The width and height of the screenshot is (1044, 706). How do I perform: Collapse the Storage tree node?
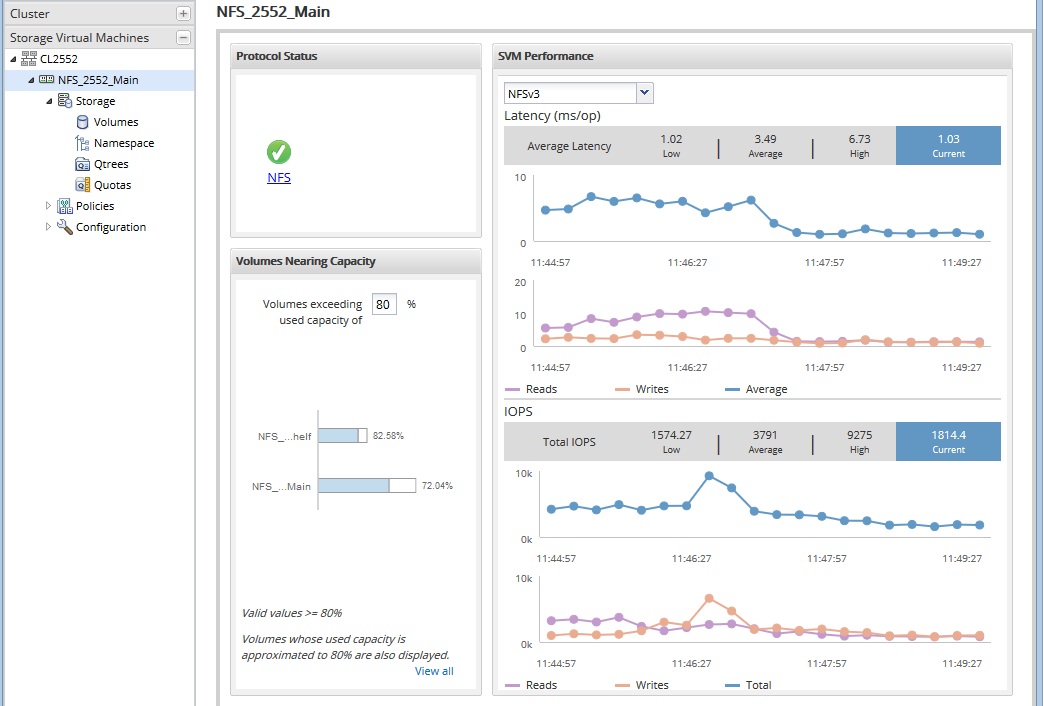click(47, 100)
